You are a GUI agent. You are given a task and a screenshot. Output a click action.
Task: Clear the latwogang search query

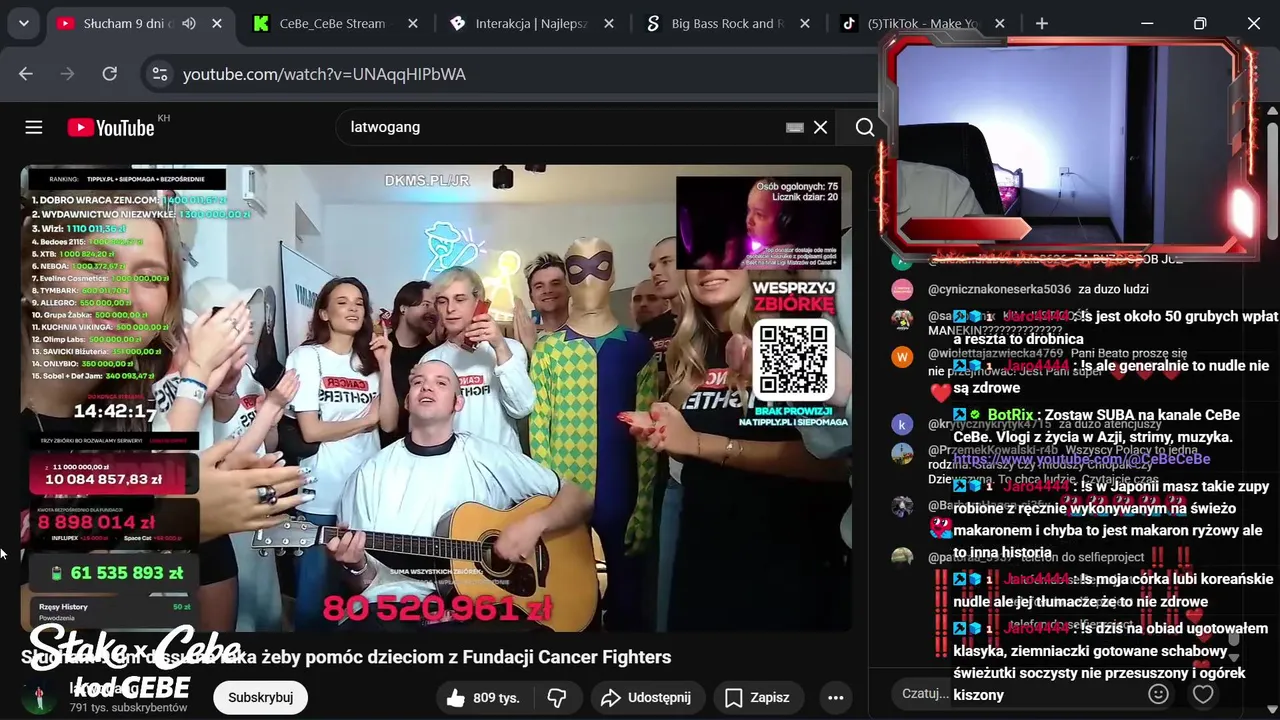pyautogui.click(x=820, y=127)
